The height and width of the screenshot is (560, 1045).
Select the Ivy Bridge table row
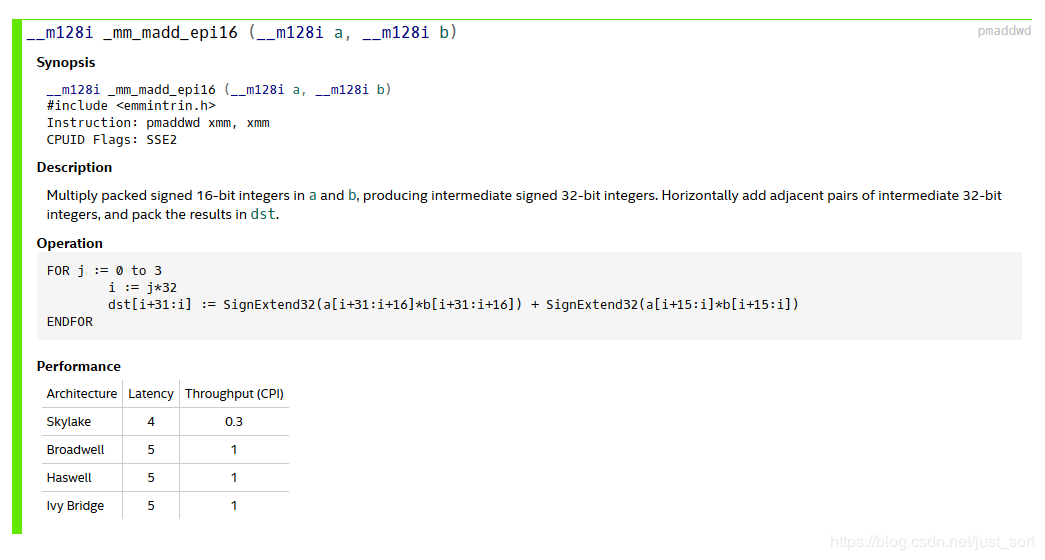point(165,506)
